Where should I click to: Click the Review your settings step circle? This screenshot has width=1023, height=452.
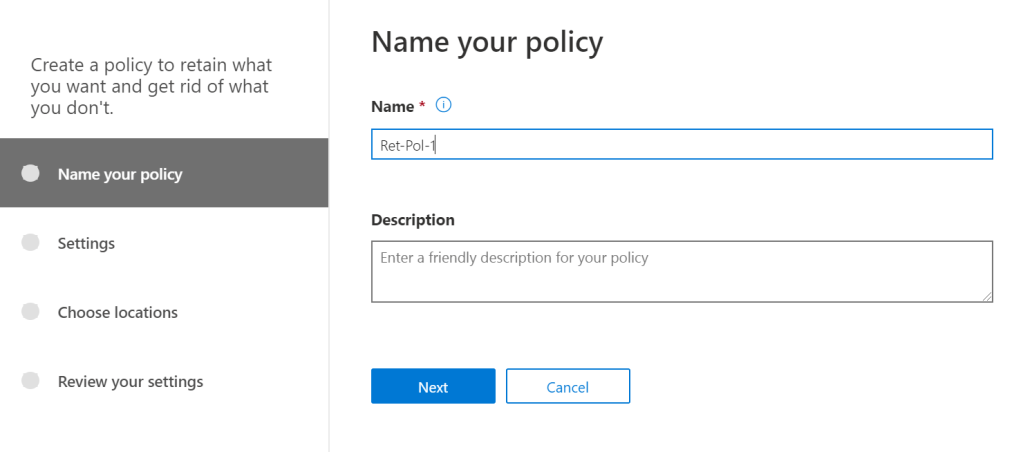pos(31,381)
